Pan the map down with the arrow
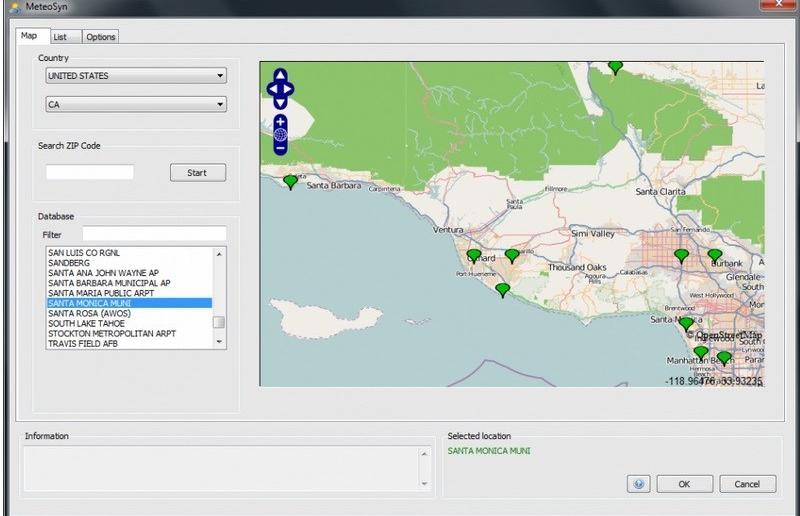800x516 pixels. [x=281, y=102]
